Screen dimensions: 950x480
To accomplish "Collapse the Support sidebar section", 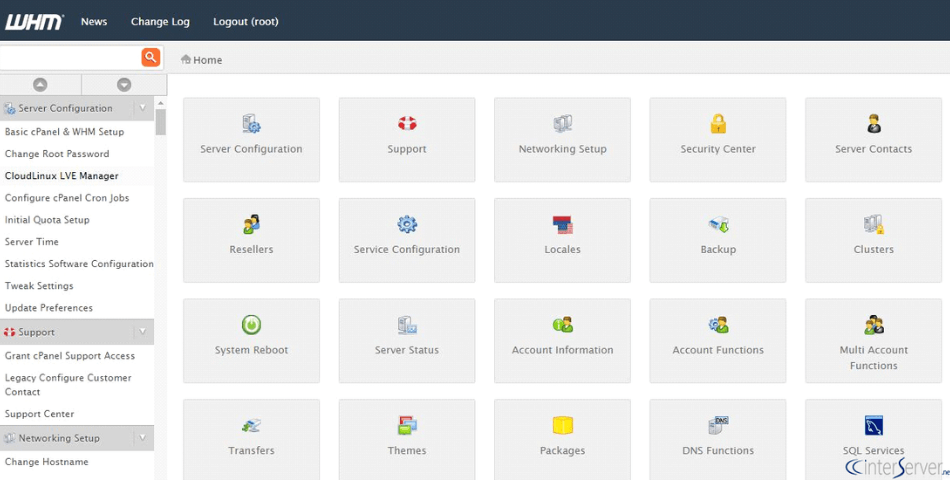I will pyautogui.click(x=142, y=332).
